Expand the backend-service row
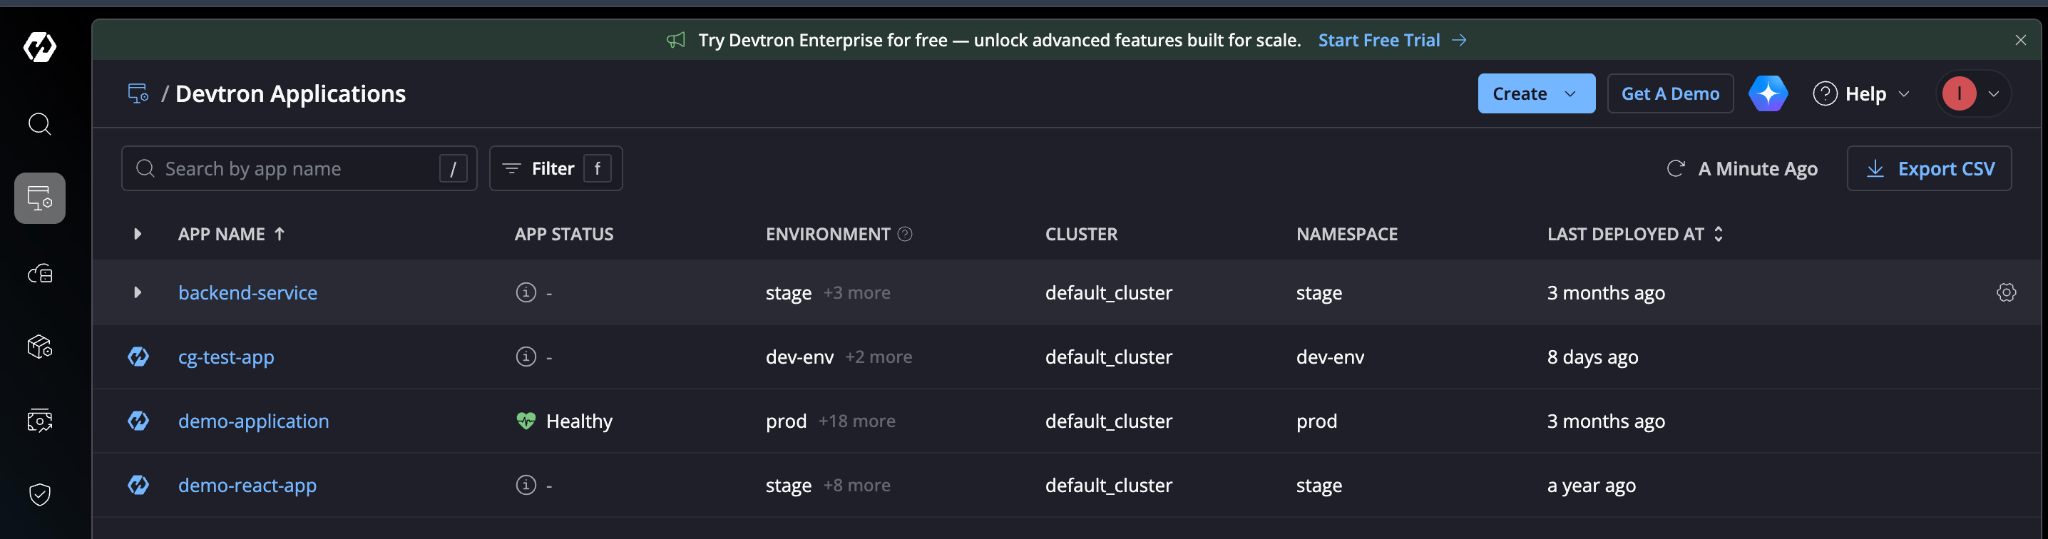Screen dimensions: 2048x539 click(x=137, y=292)
